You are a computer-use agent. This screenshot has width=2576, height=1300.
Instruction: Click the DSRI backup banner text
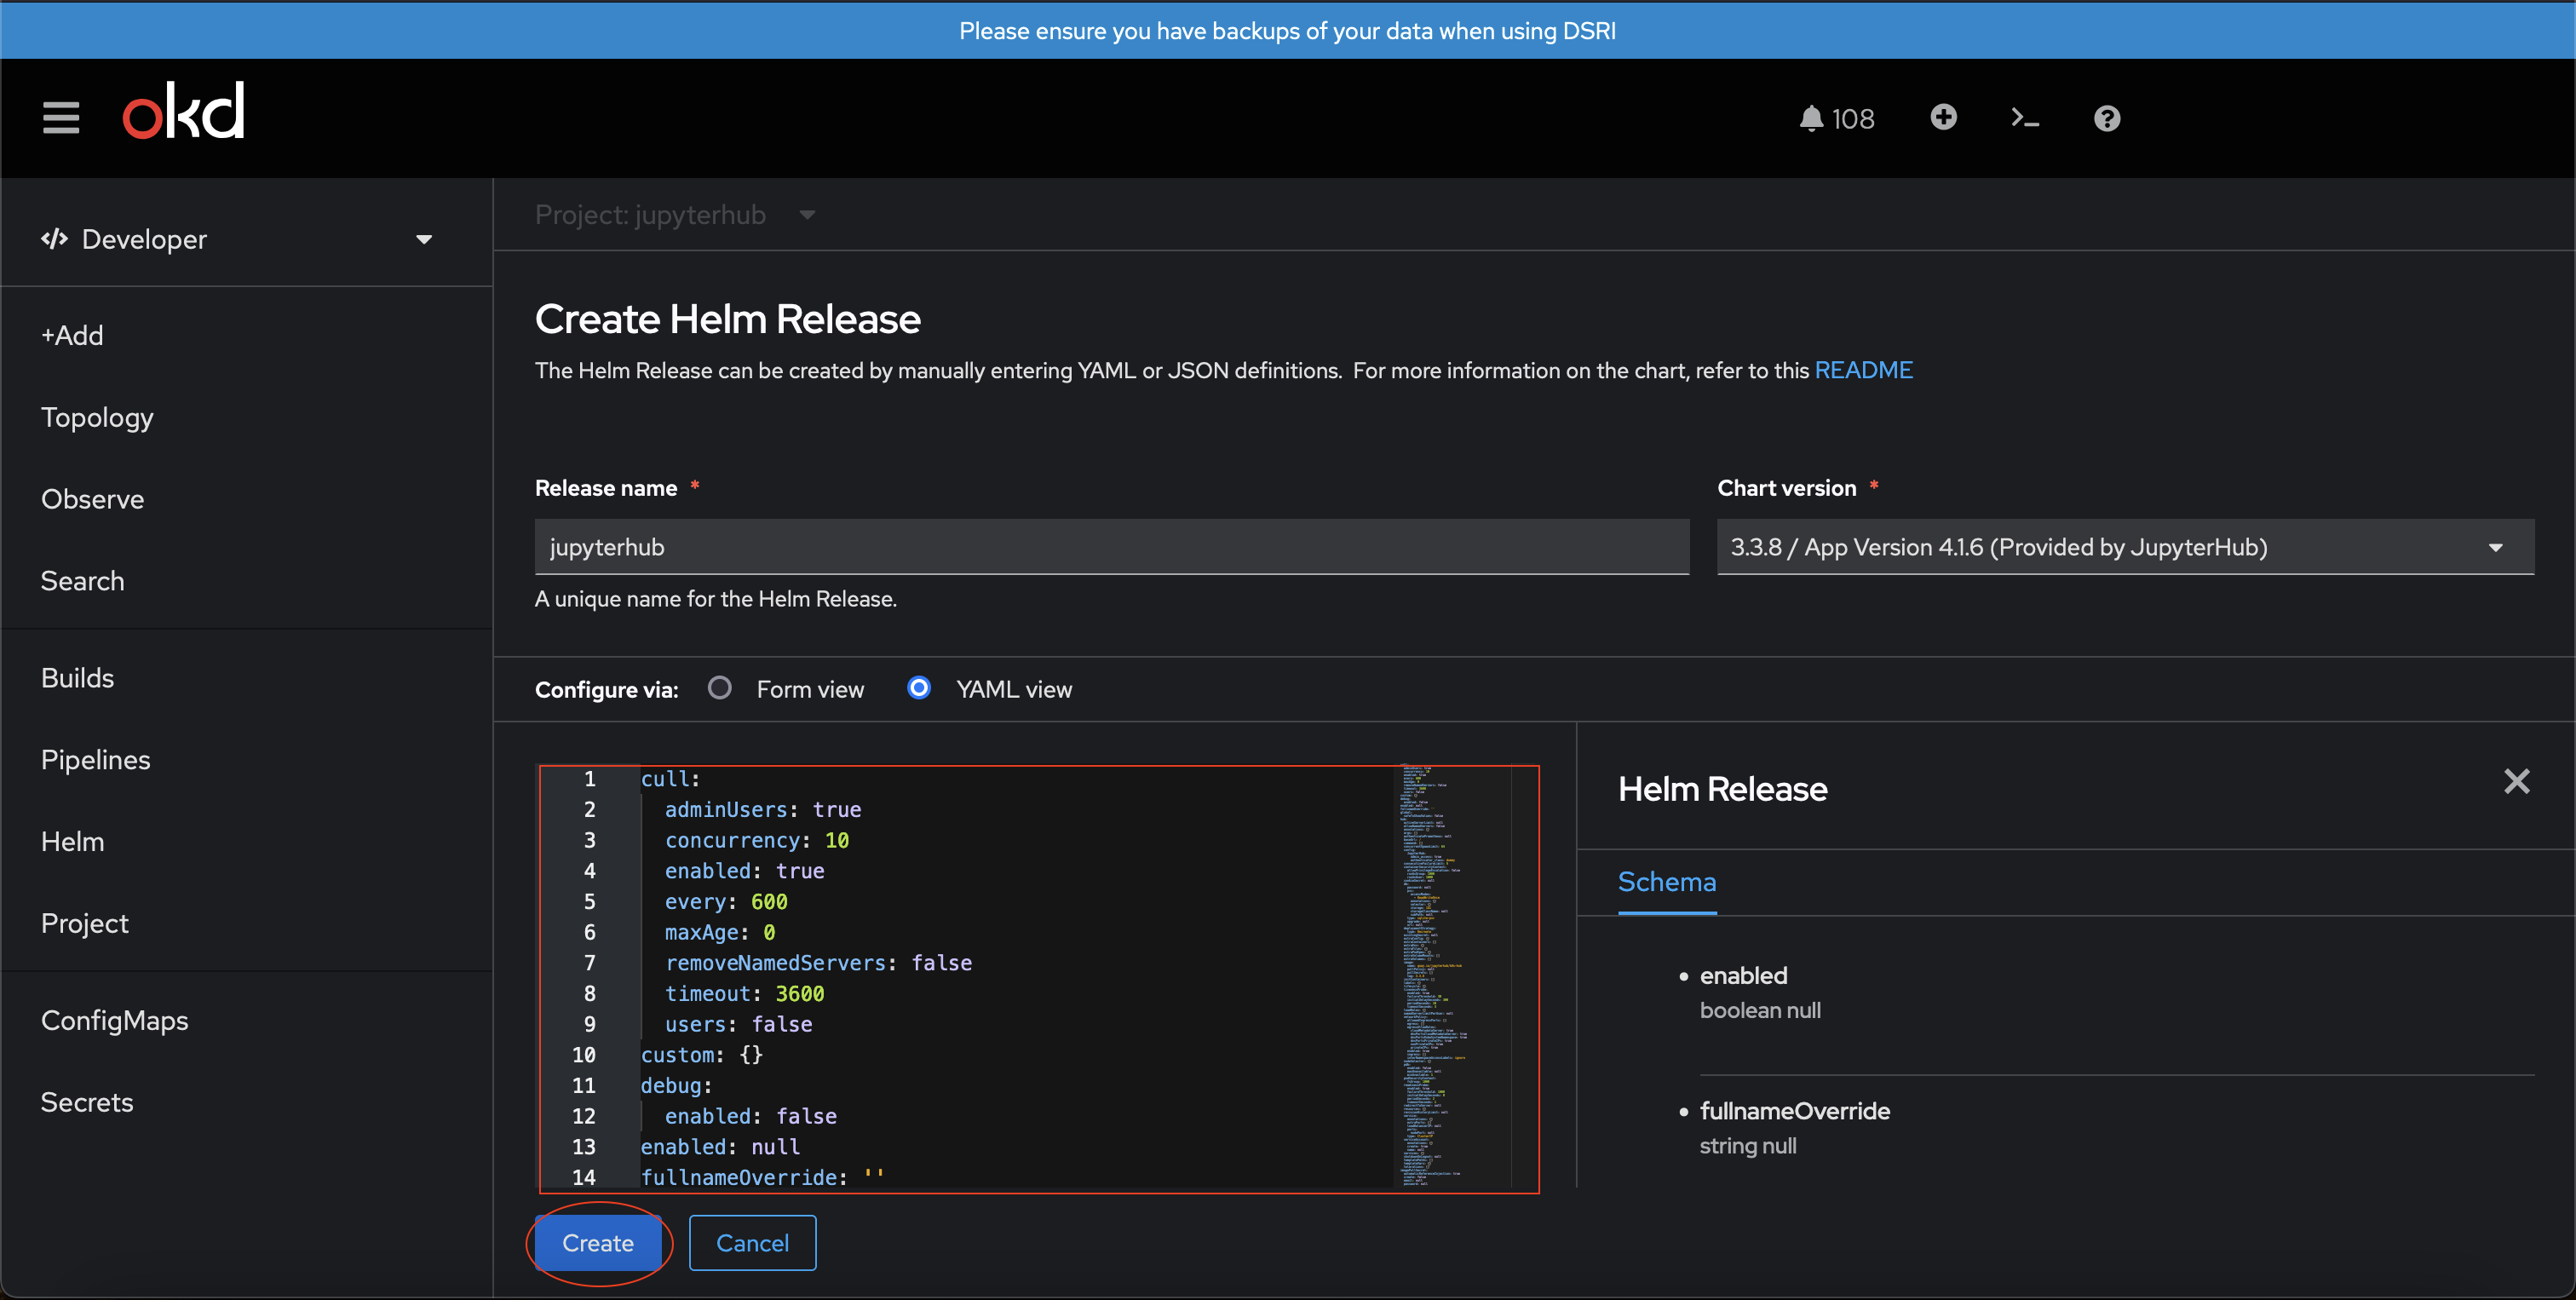coord(1287,31)
